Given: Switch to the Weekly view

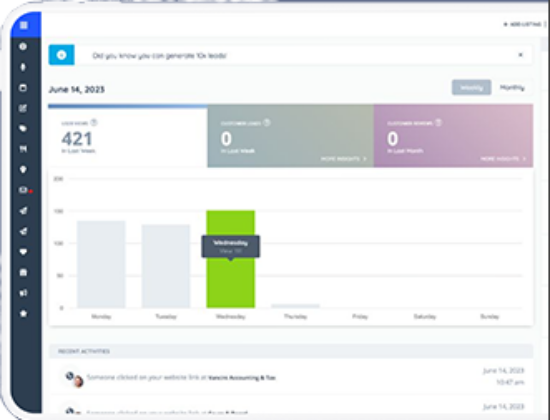Looking at the screenshot, I should point(471,87).
